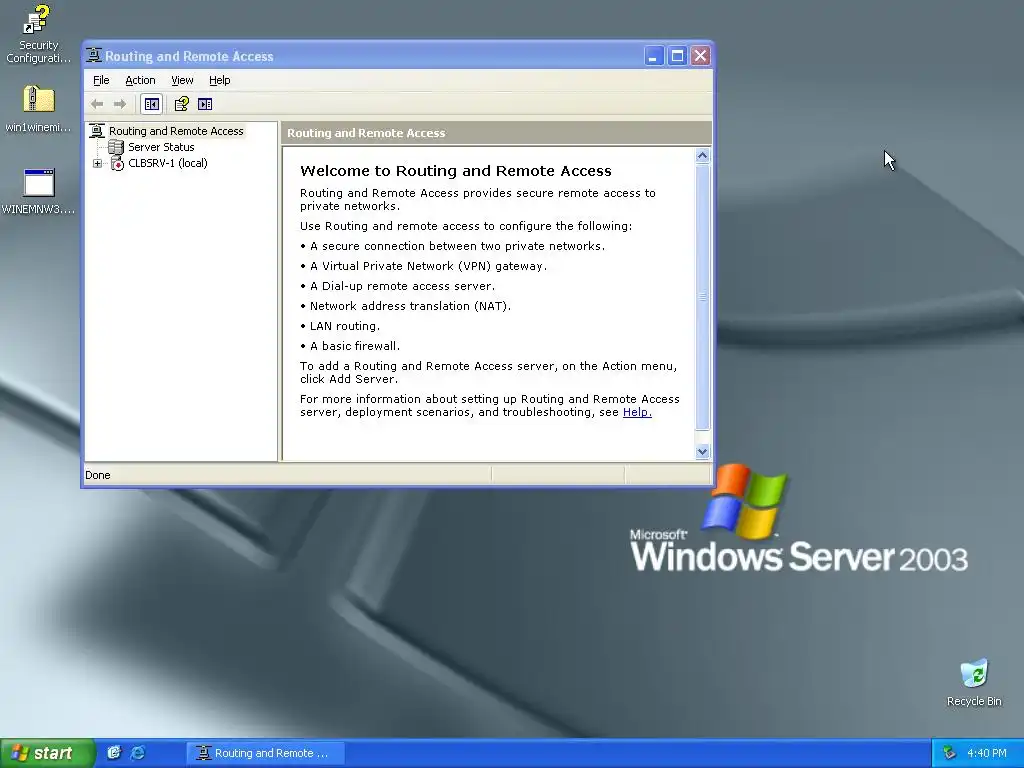
Task: Click the Done status bar text
Action: (x=98, y=475)
